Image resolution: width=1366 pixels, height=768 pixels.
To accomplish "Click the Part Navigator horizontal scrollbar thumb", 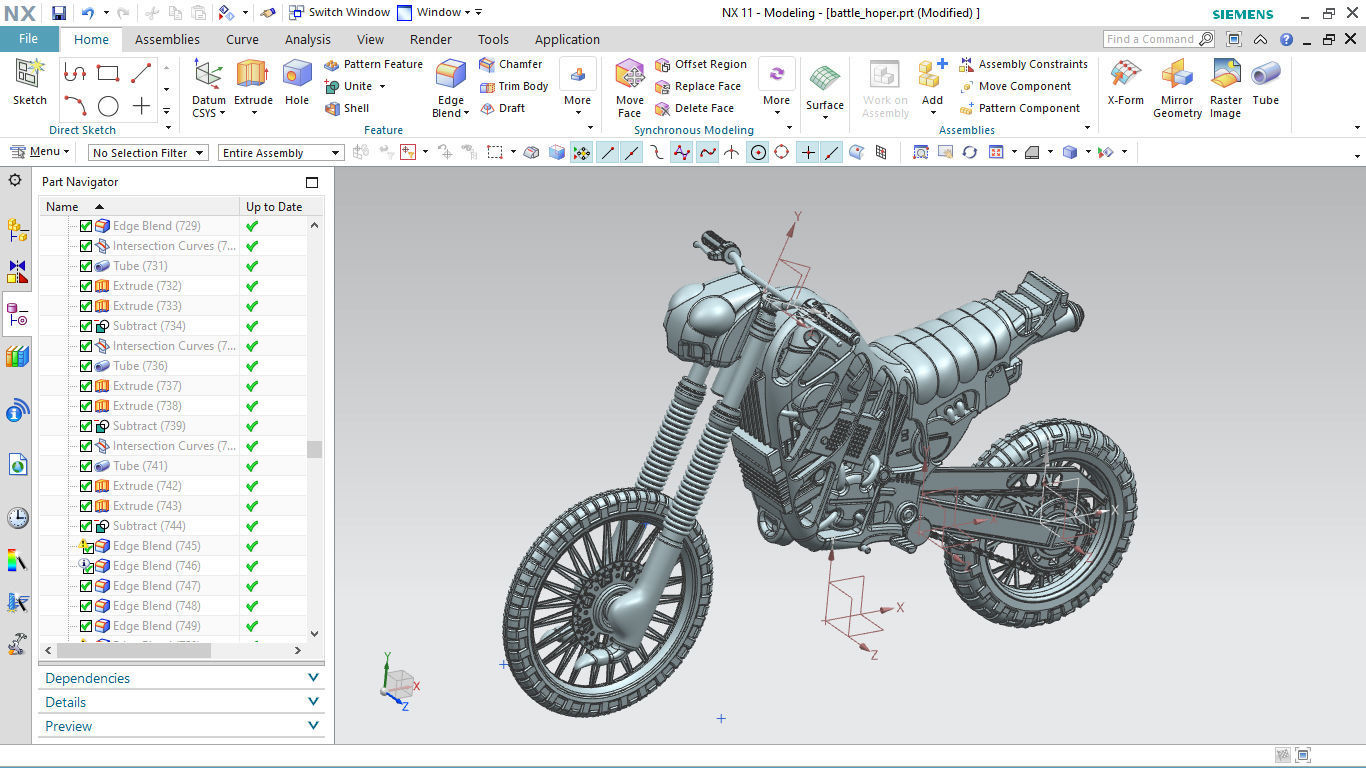I will point(134,650).
